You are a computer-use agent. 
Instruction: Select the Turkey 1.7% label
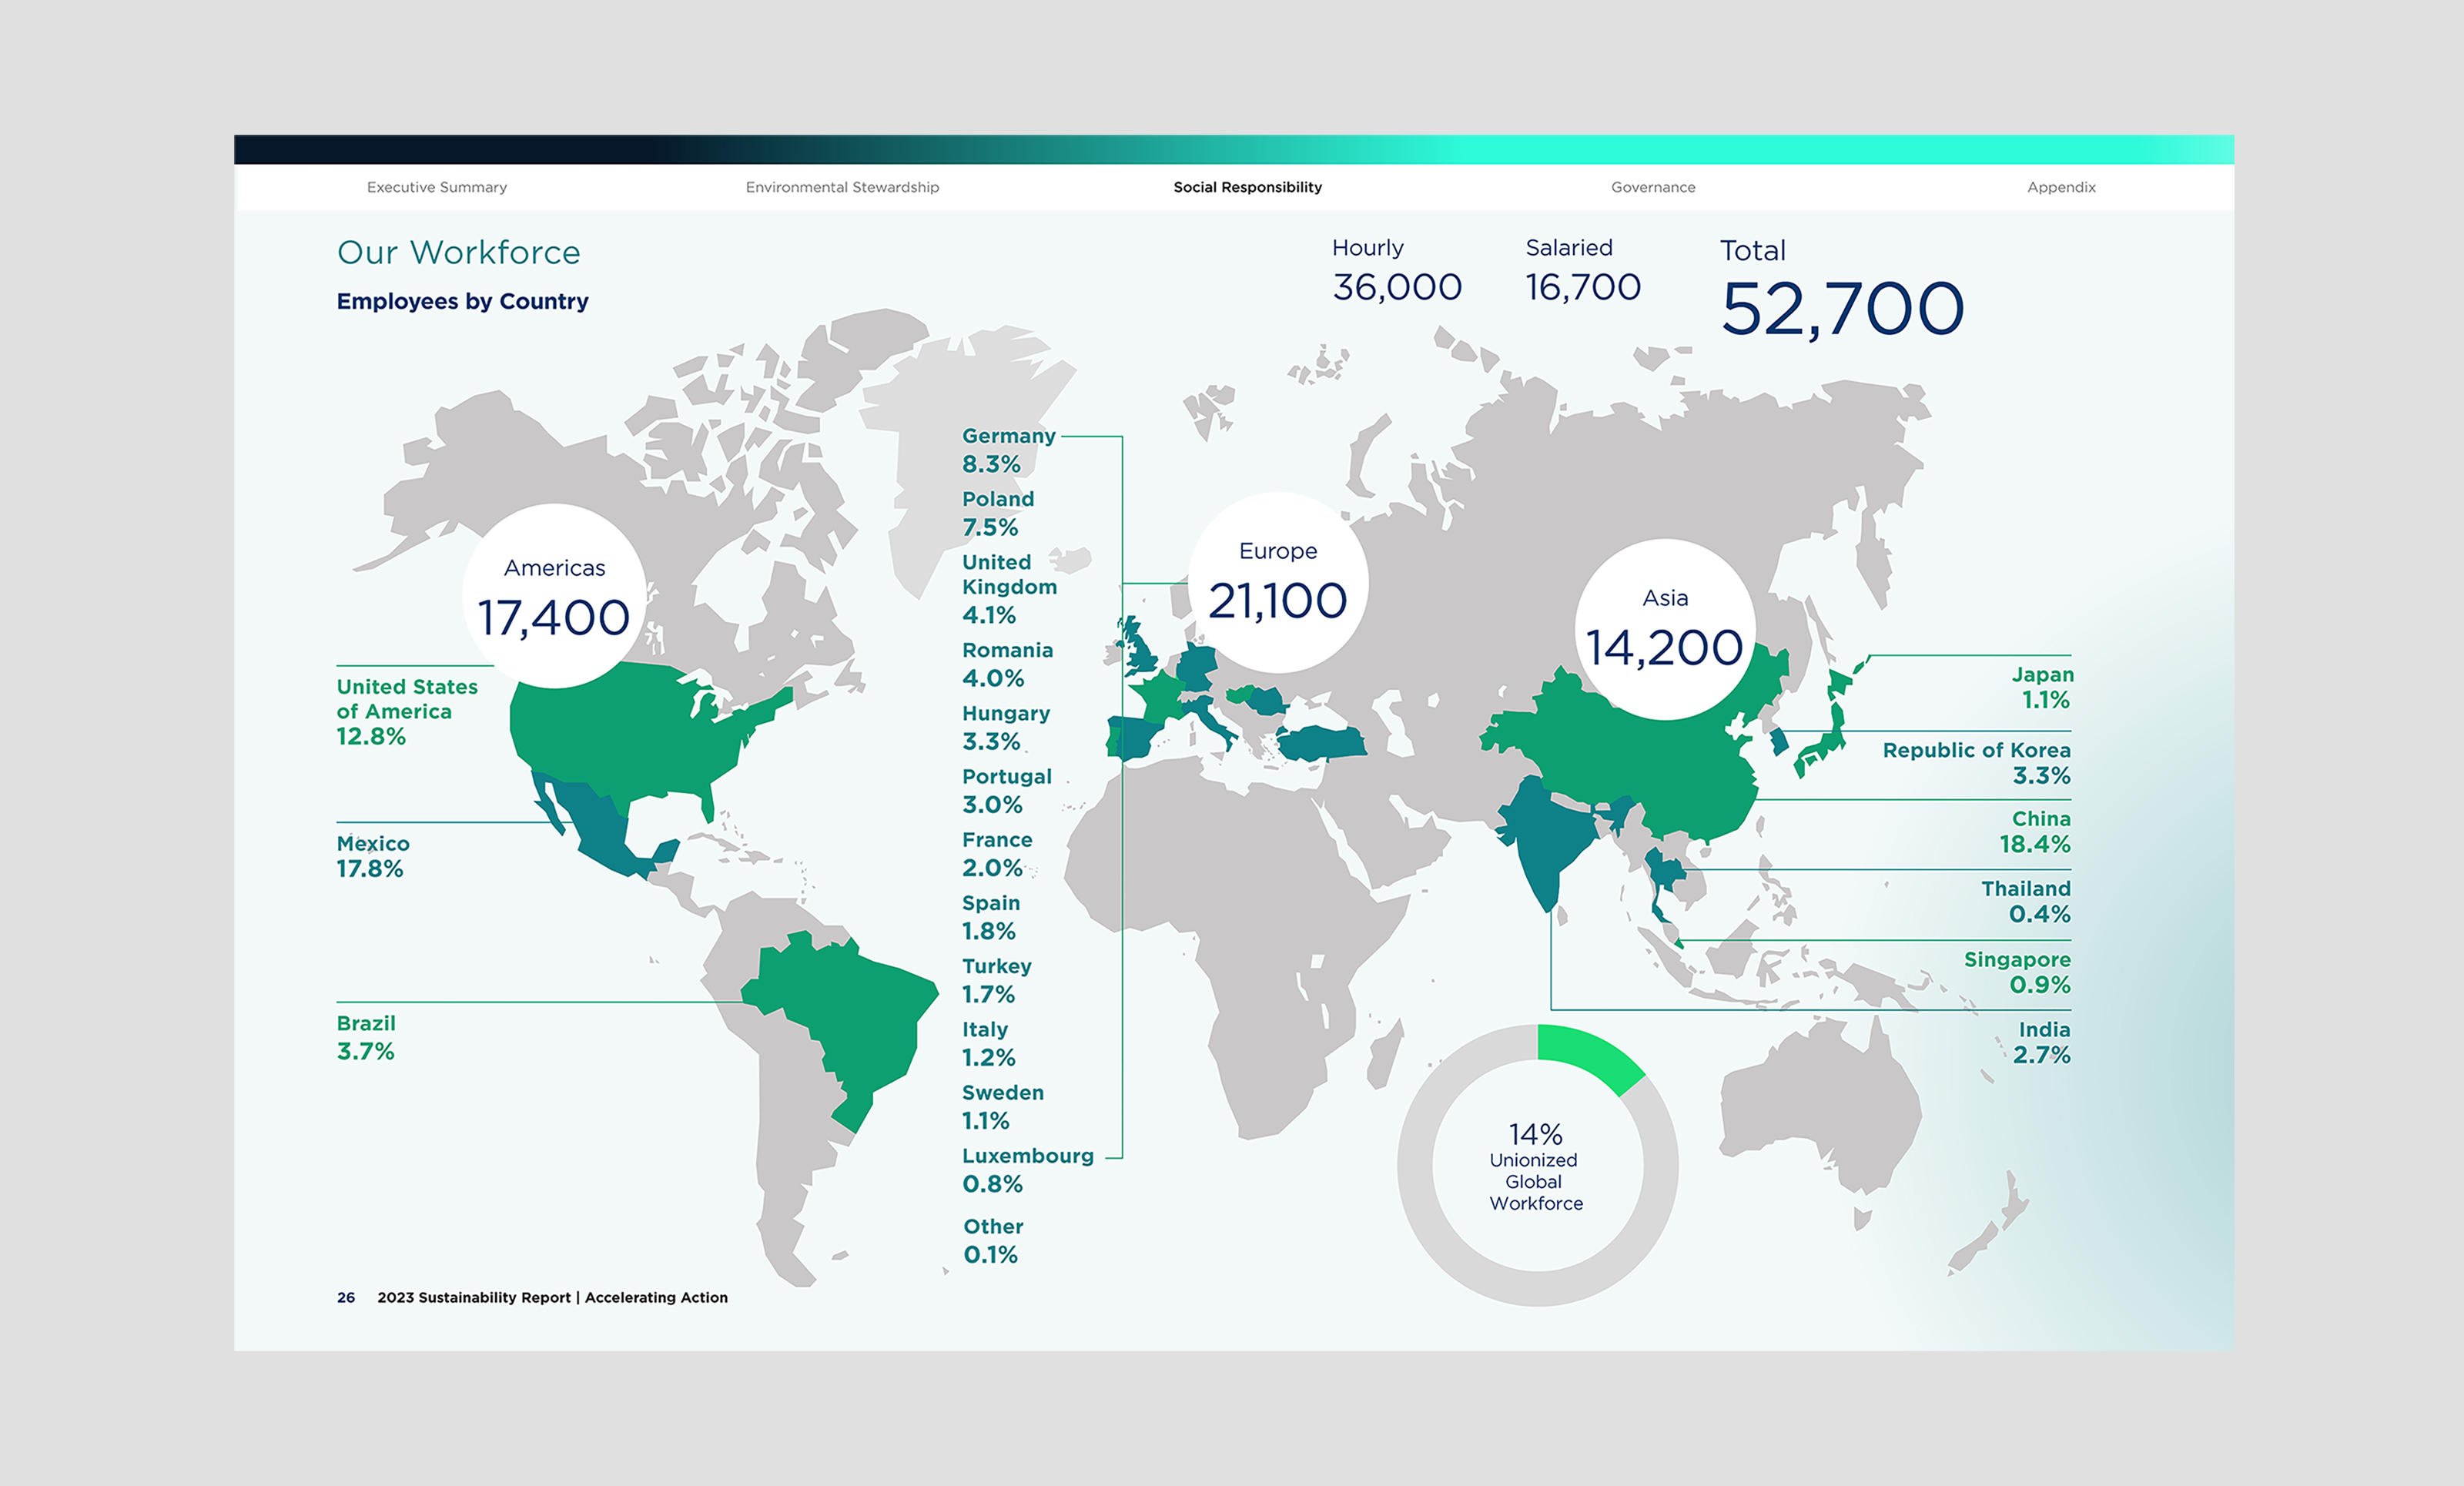pyautogui.click(x=996, y=980)
